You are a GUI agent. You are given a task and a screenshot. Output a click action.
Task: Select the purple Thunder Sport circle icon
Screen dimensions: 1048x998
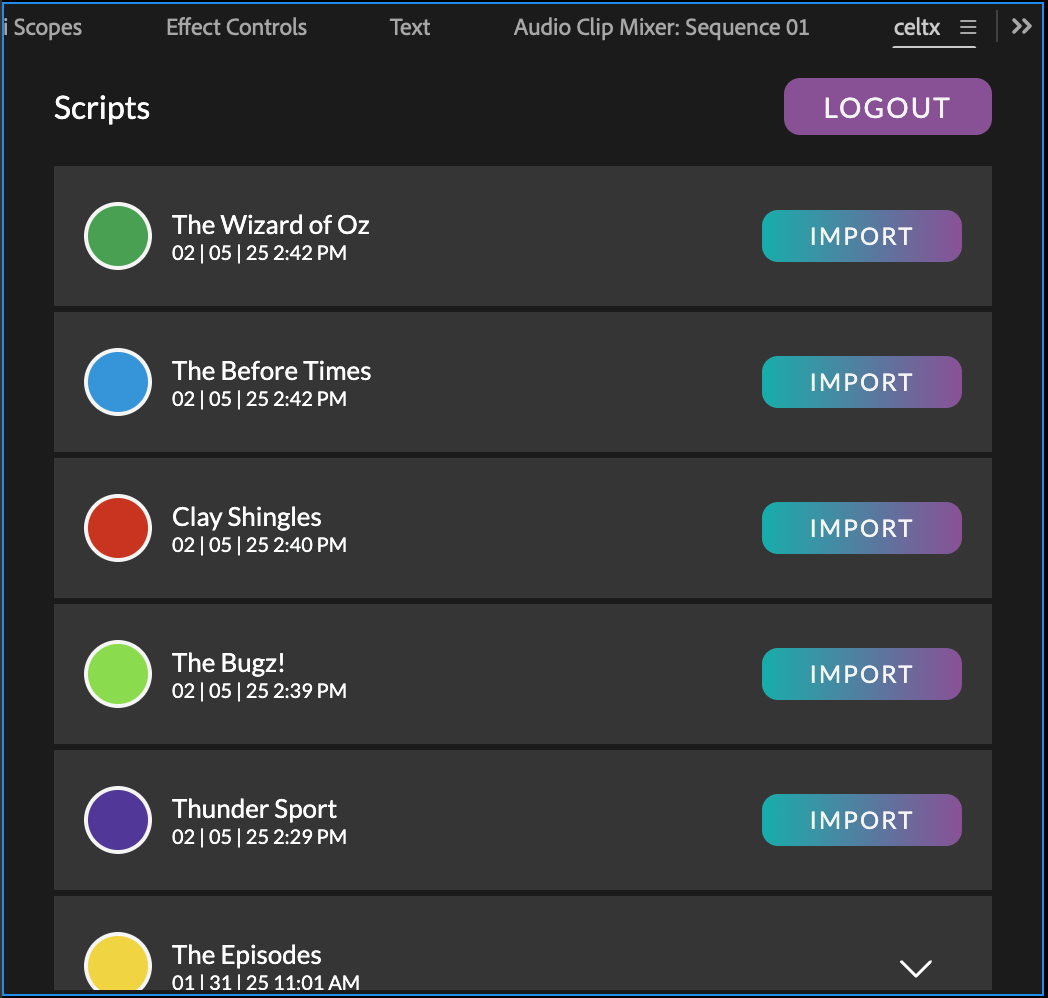[x=118, y=820]
